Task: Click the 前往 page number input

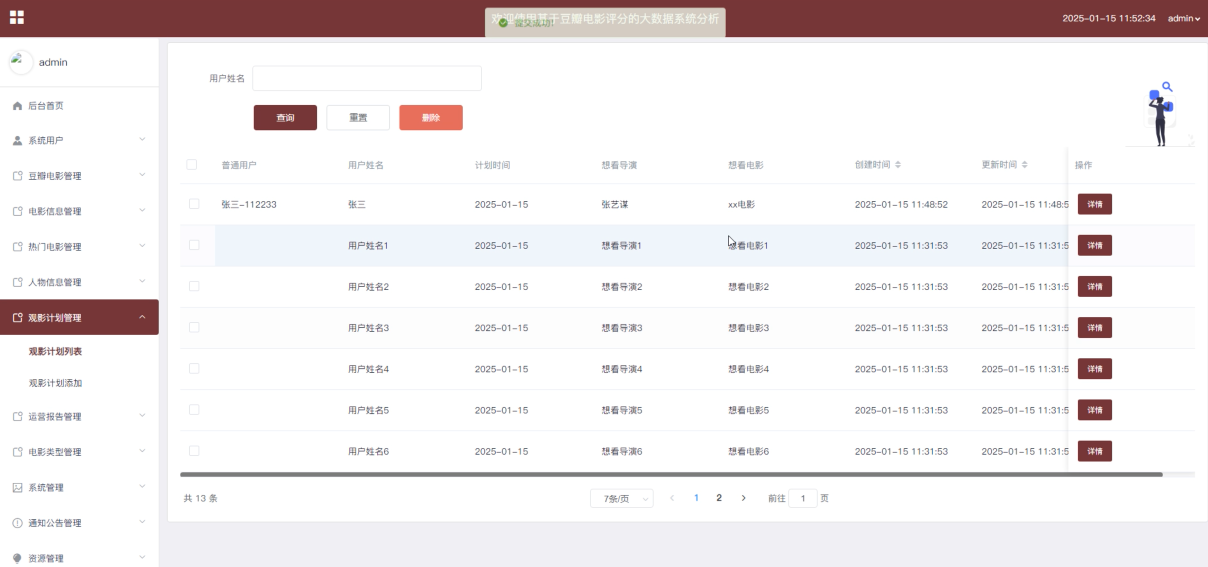Action: tap(803, 498)
